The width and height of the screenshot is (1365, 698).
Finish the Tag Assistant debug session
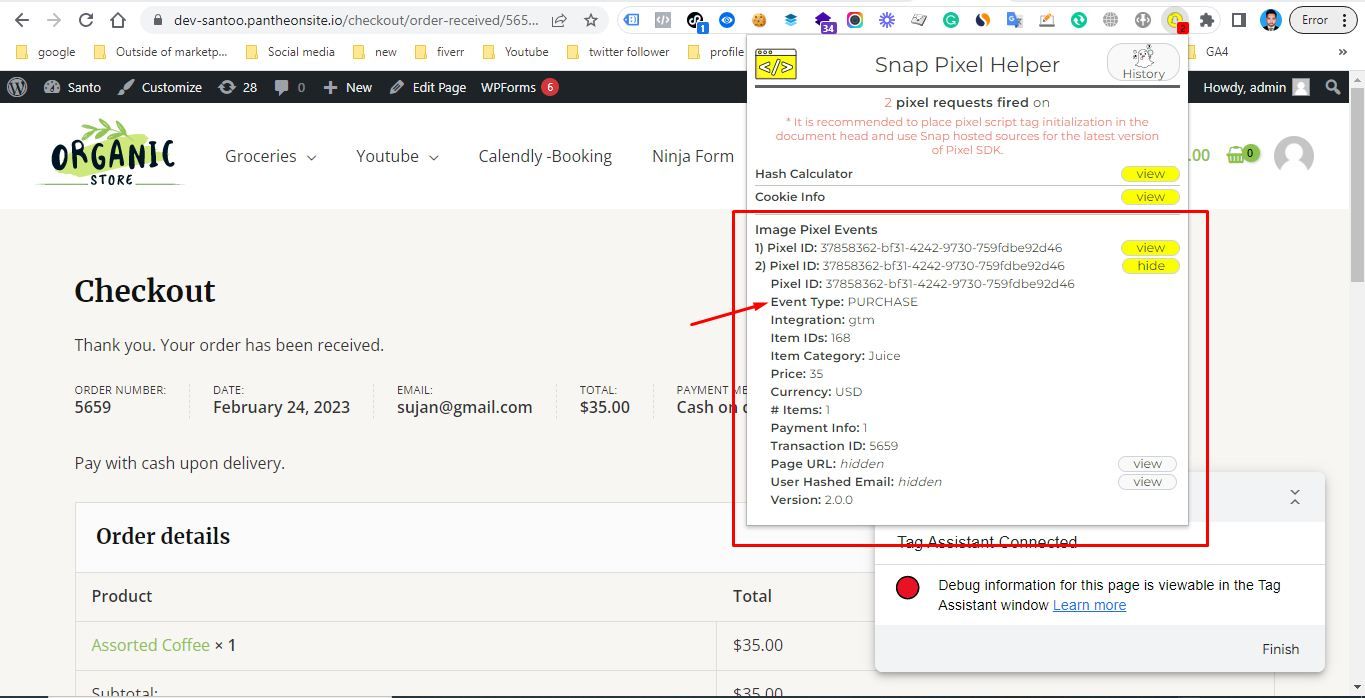click(1280, 649)
